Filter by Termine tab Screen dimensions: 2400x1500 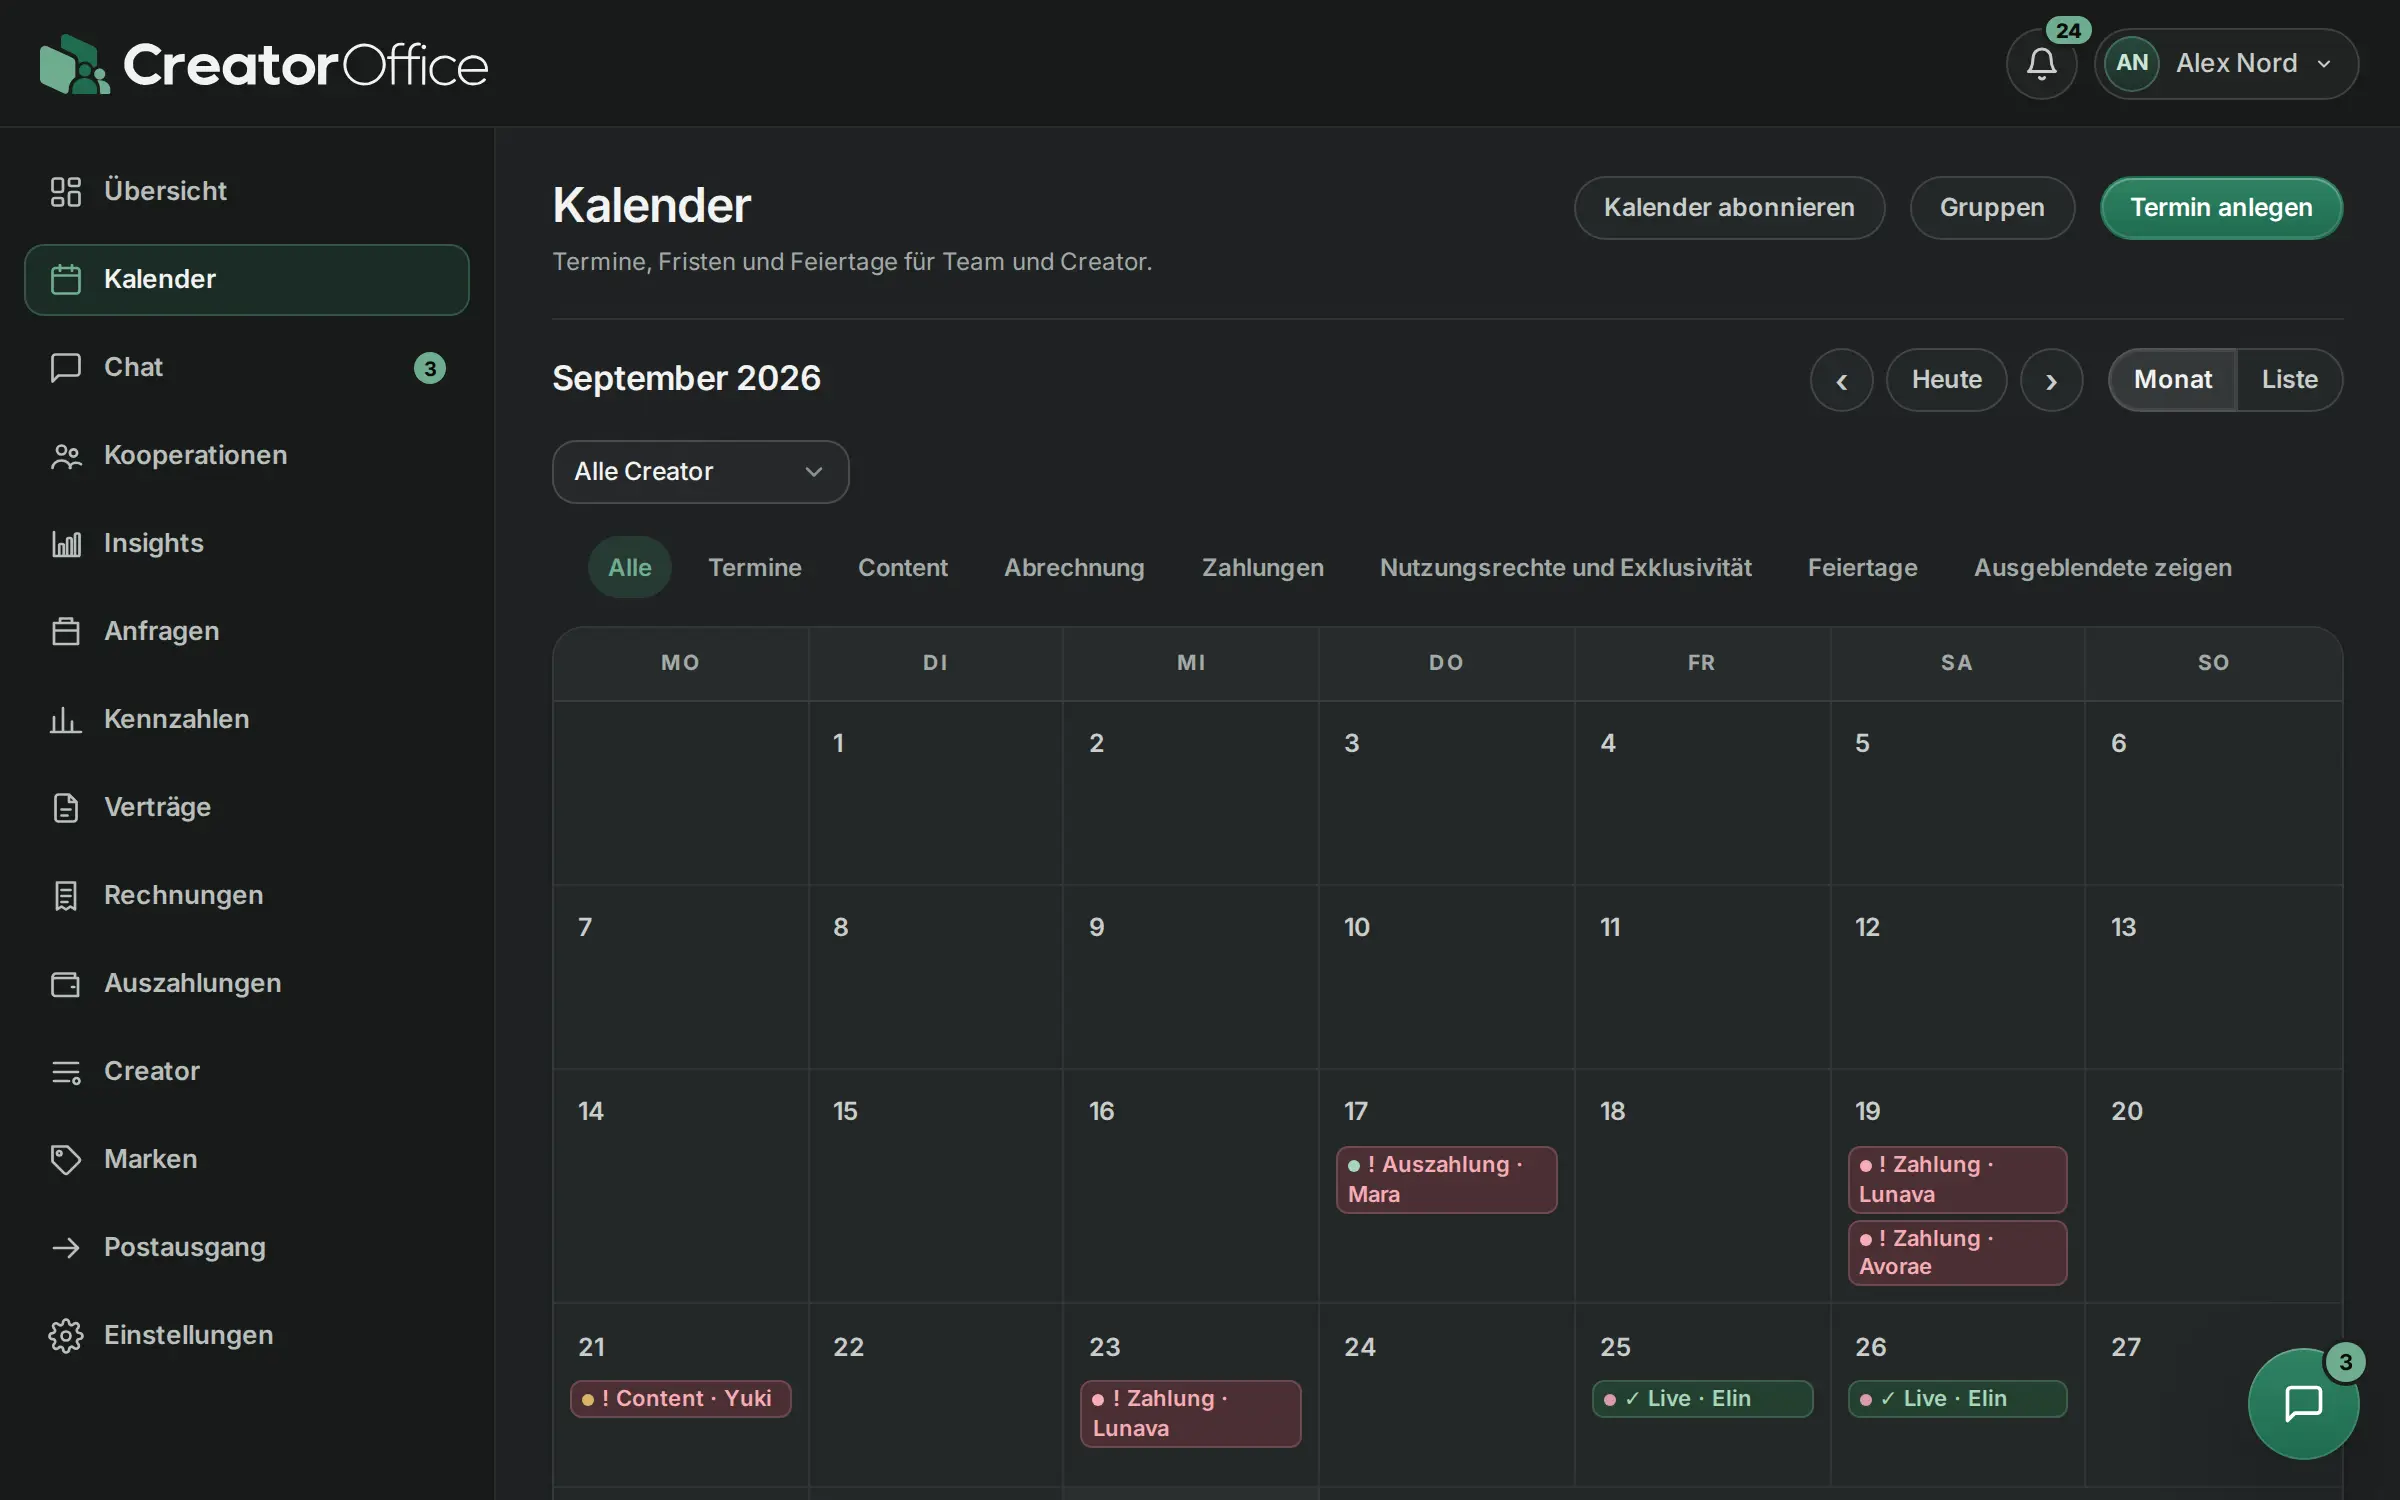pos(755,567)
